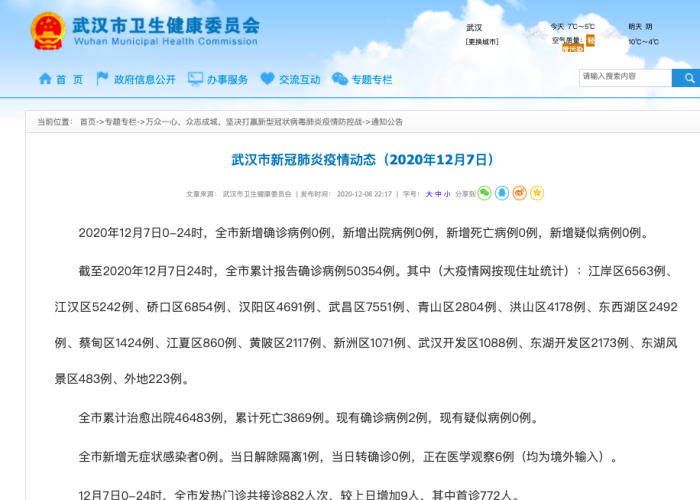Set font size to large with 大
The image size is (700, 500).
point(429,194)
